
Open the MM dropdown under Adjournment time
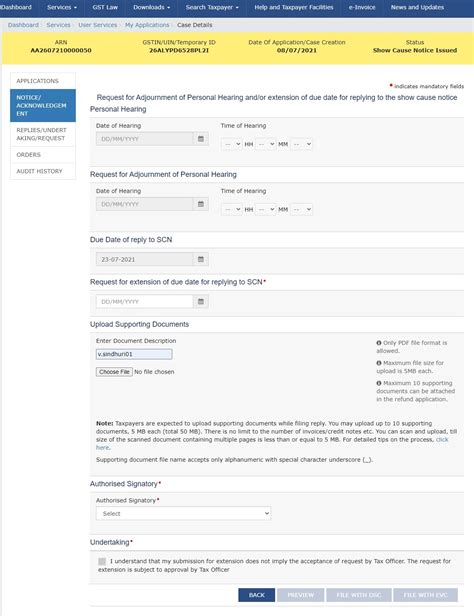[x=265, y=209]
